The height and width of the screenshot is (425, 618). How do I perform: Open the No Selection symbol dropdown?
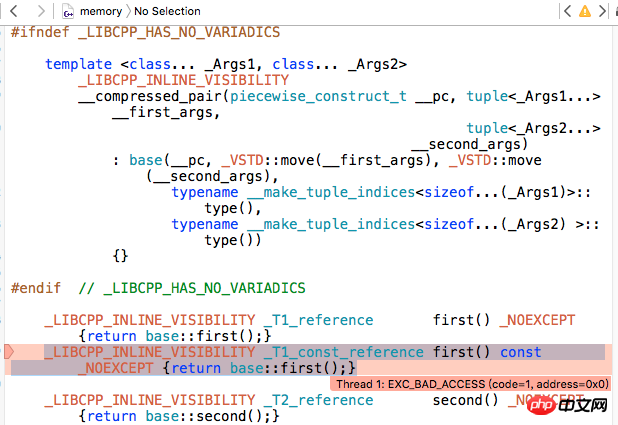pos(167,11)
